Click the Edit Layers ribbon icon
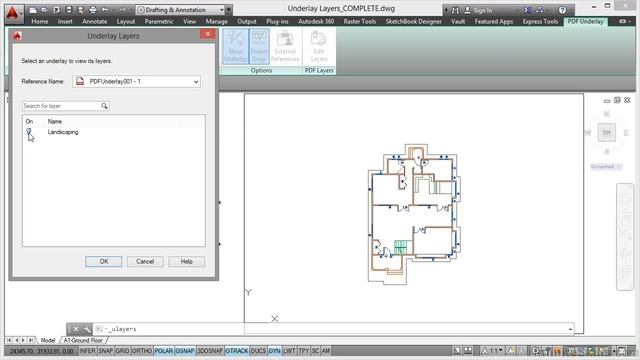Image resolution: width=640 pixels, height=360 pixels. point(319,47)
